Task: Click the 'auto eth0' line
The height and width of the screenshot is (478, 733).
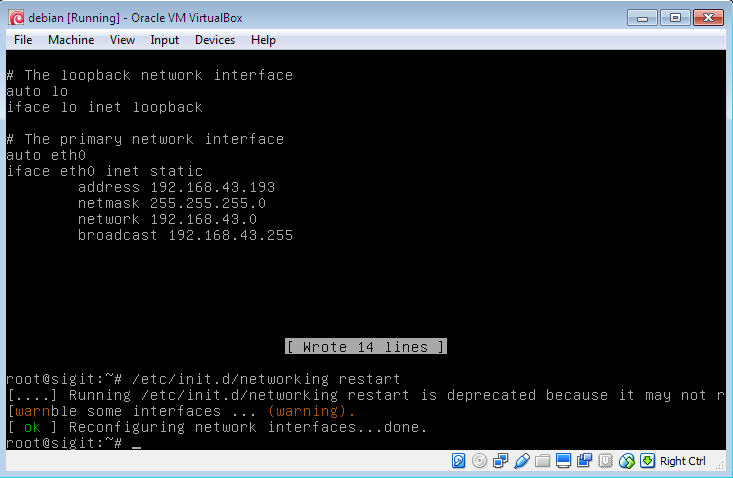Action: [x=46, y=155]
